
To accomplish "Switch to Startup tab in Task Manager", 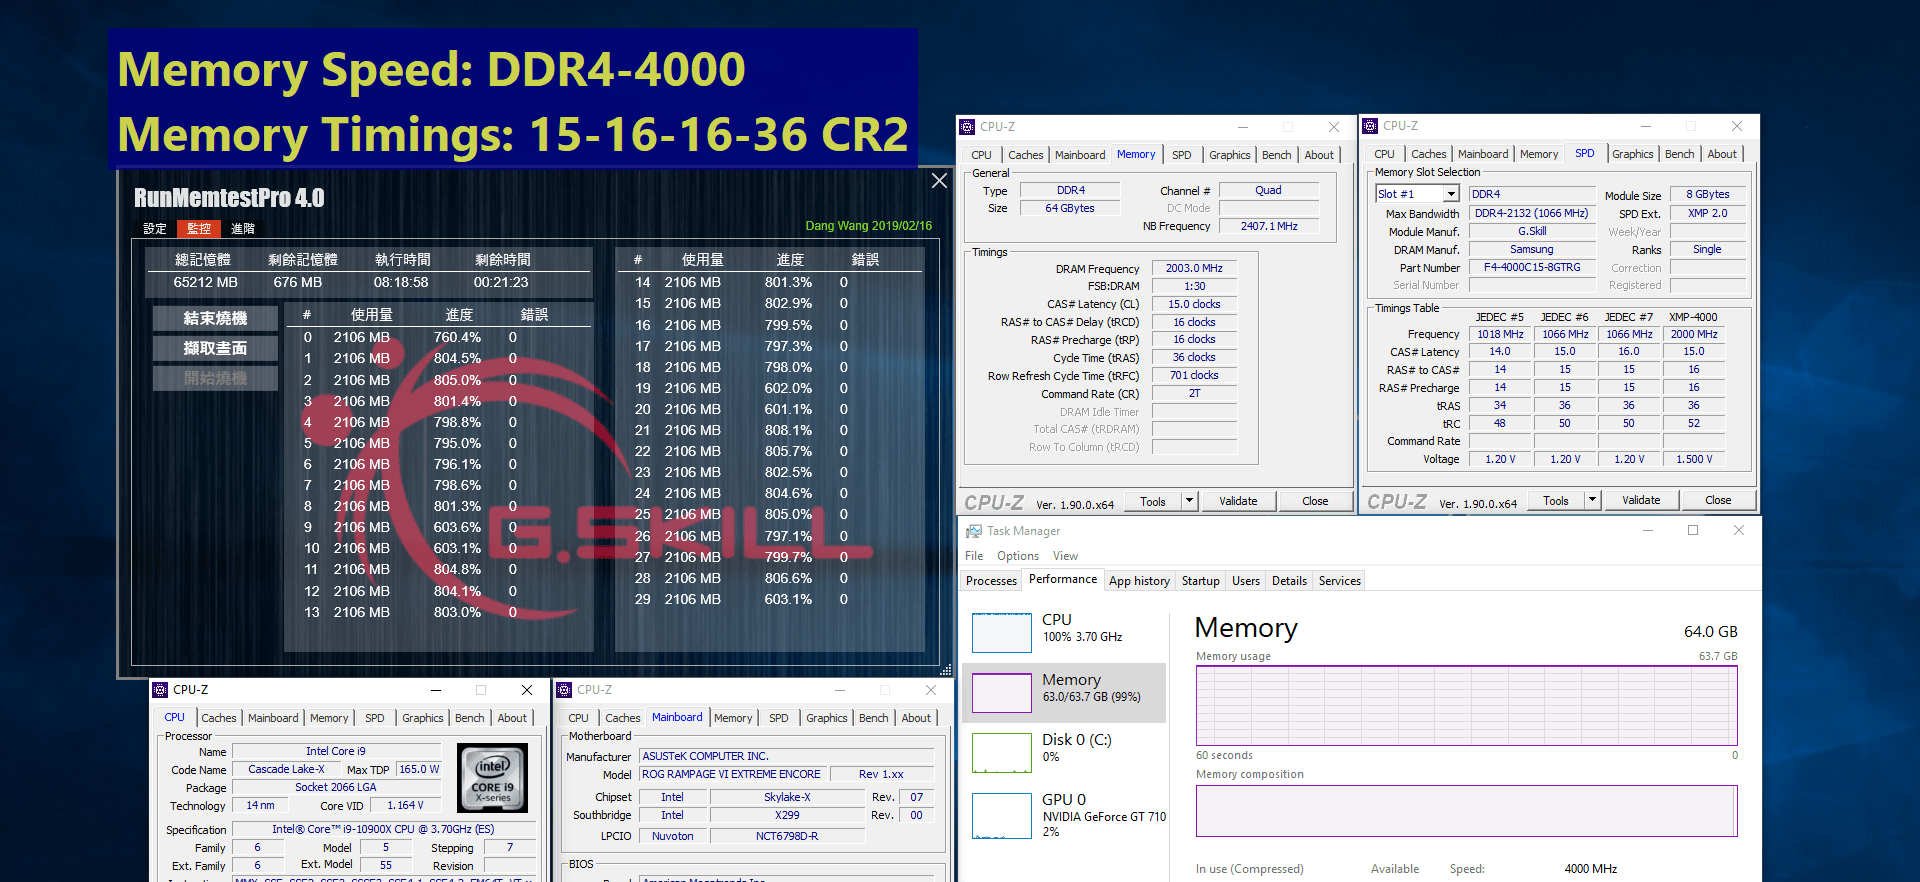I will click(x=1200, y=581).
